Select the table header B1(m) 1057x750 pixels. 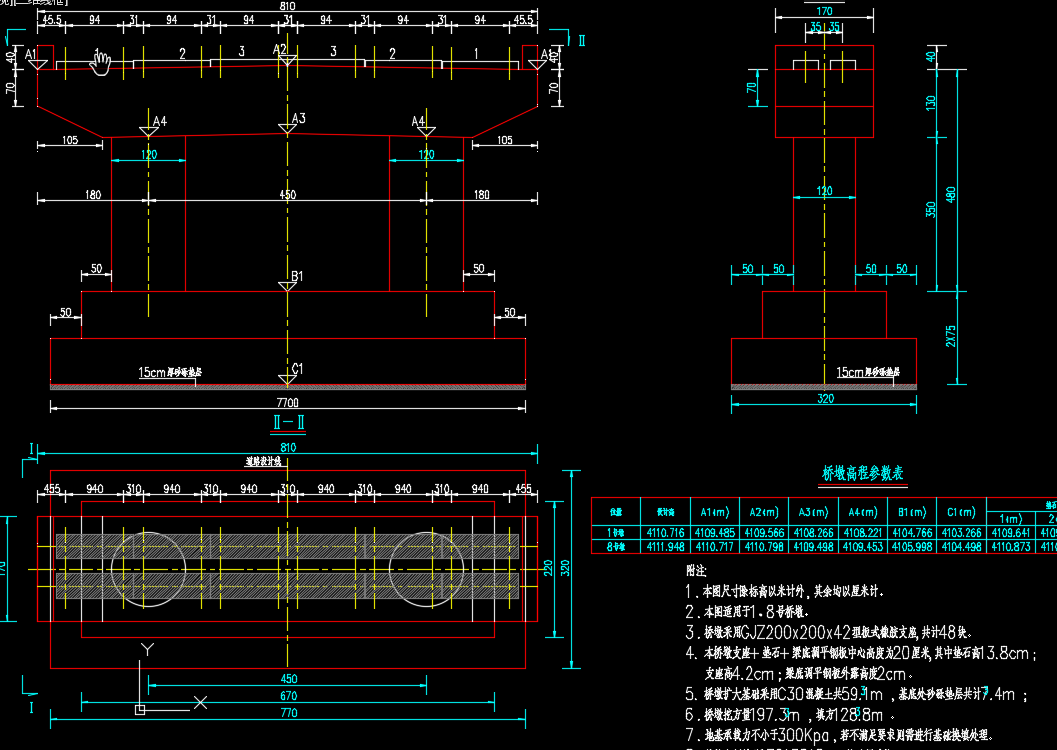(912, 512)
